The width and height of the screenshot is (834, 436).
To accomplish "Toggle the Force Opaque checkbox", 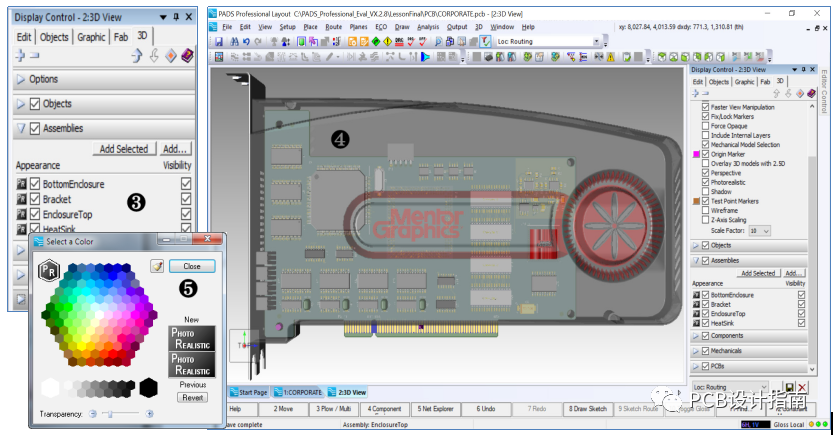I will coord(705,126).
